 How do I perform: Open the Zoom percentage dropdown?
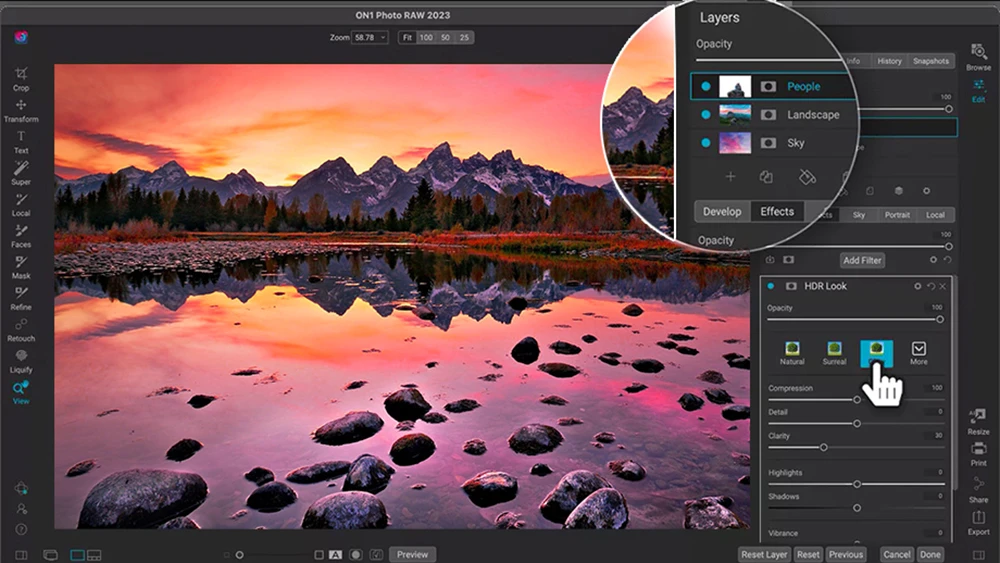coord(370,38)
